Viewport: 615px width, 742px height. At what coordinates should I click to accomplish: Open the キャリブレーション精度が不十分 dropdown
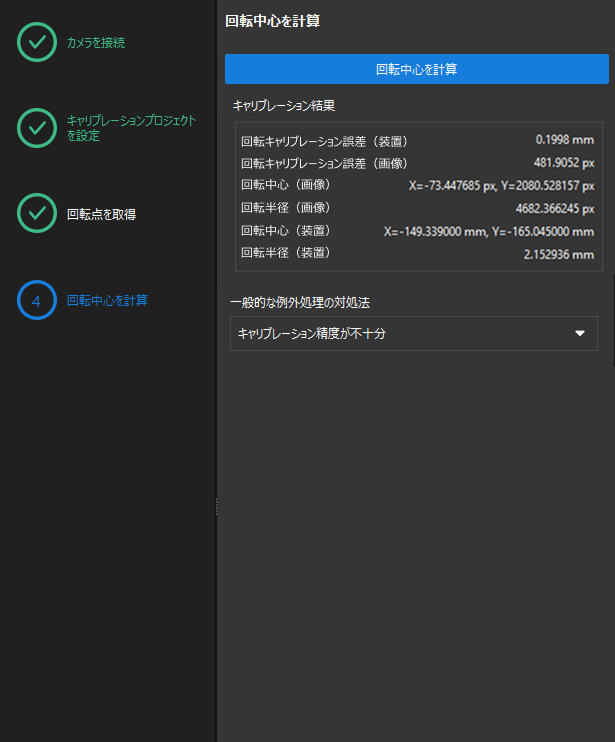pyautogui.click(x=413, y=334)
